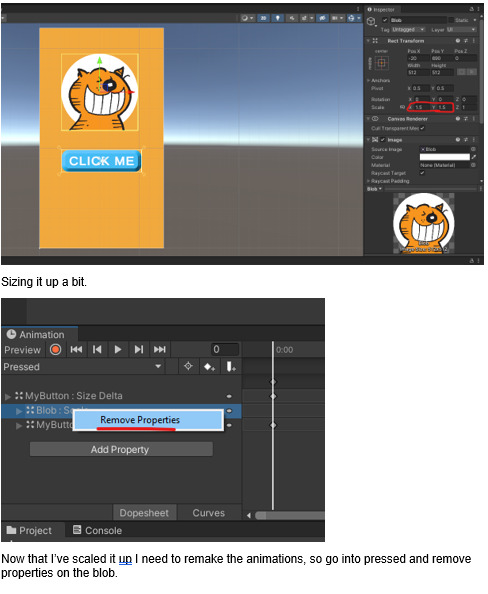Click the Width field in Rect Transform

click(x=418, y=72)
